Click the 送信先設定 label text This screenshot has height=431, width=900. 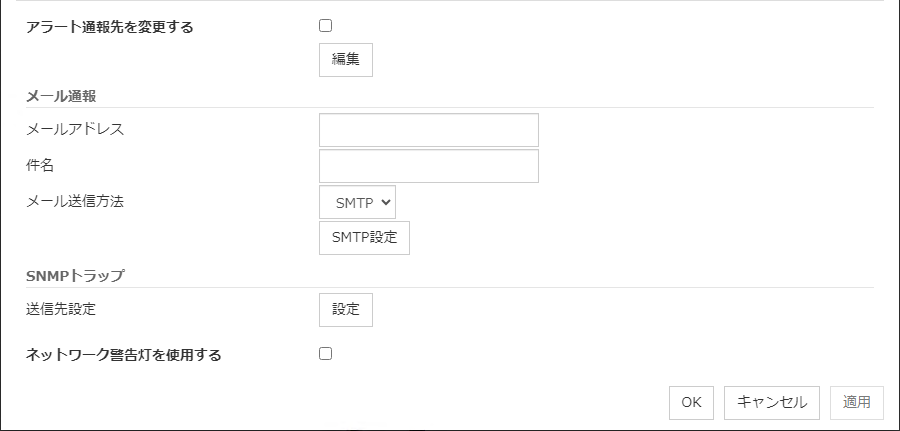pos(61,309)
